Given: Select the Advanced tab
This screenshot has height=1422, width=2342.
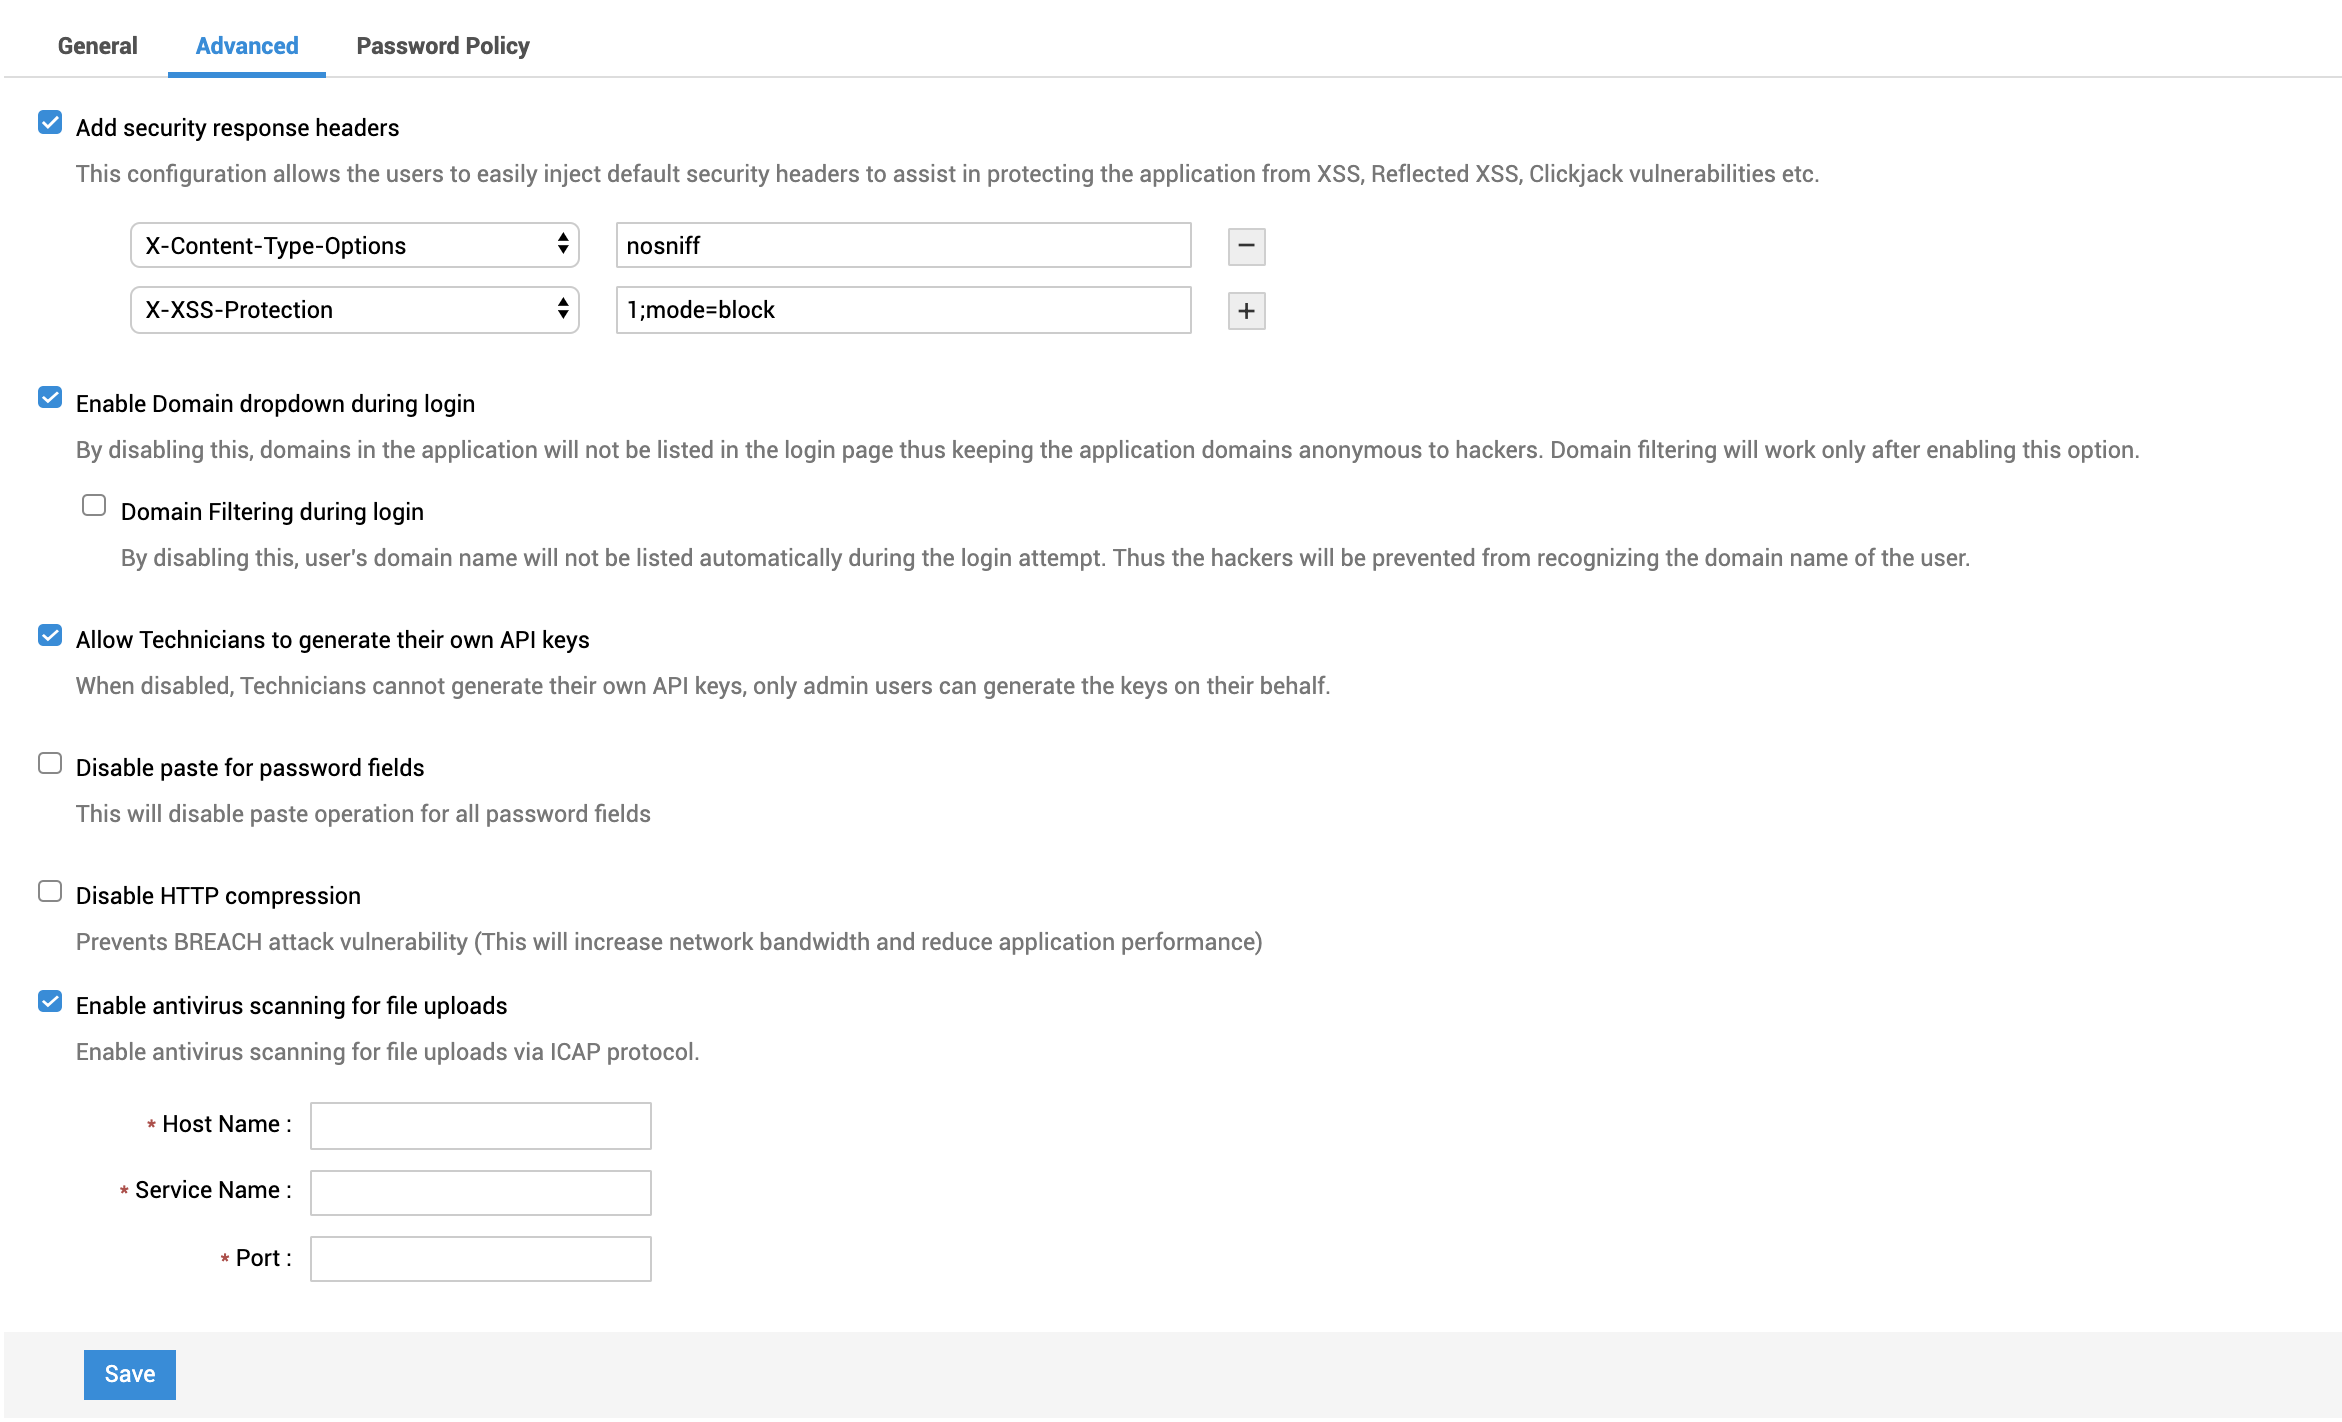Looking at the screenshot, I should coord(245,46).
